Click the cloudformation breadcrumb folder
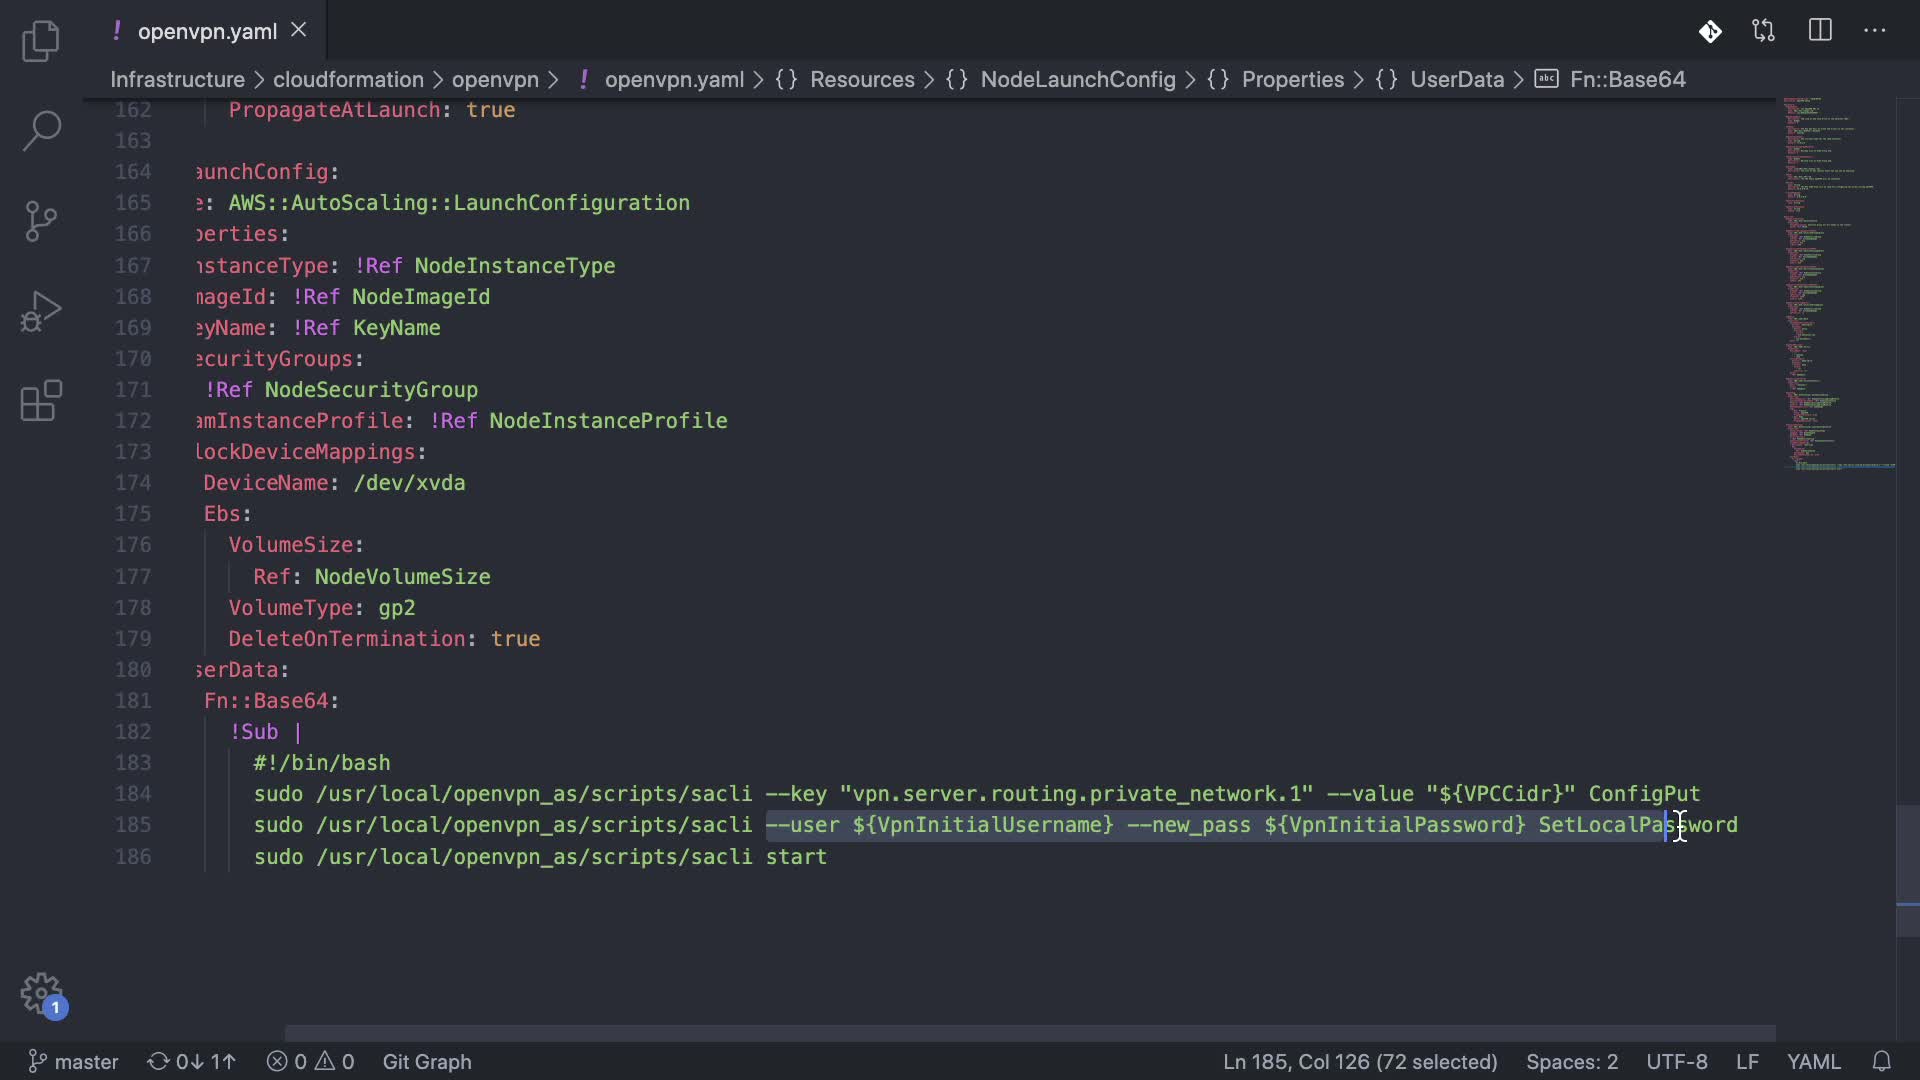This screenshot has height=1080, width=1920. click(x=348, y=79)
